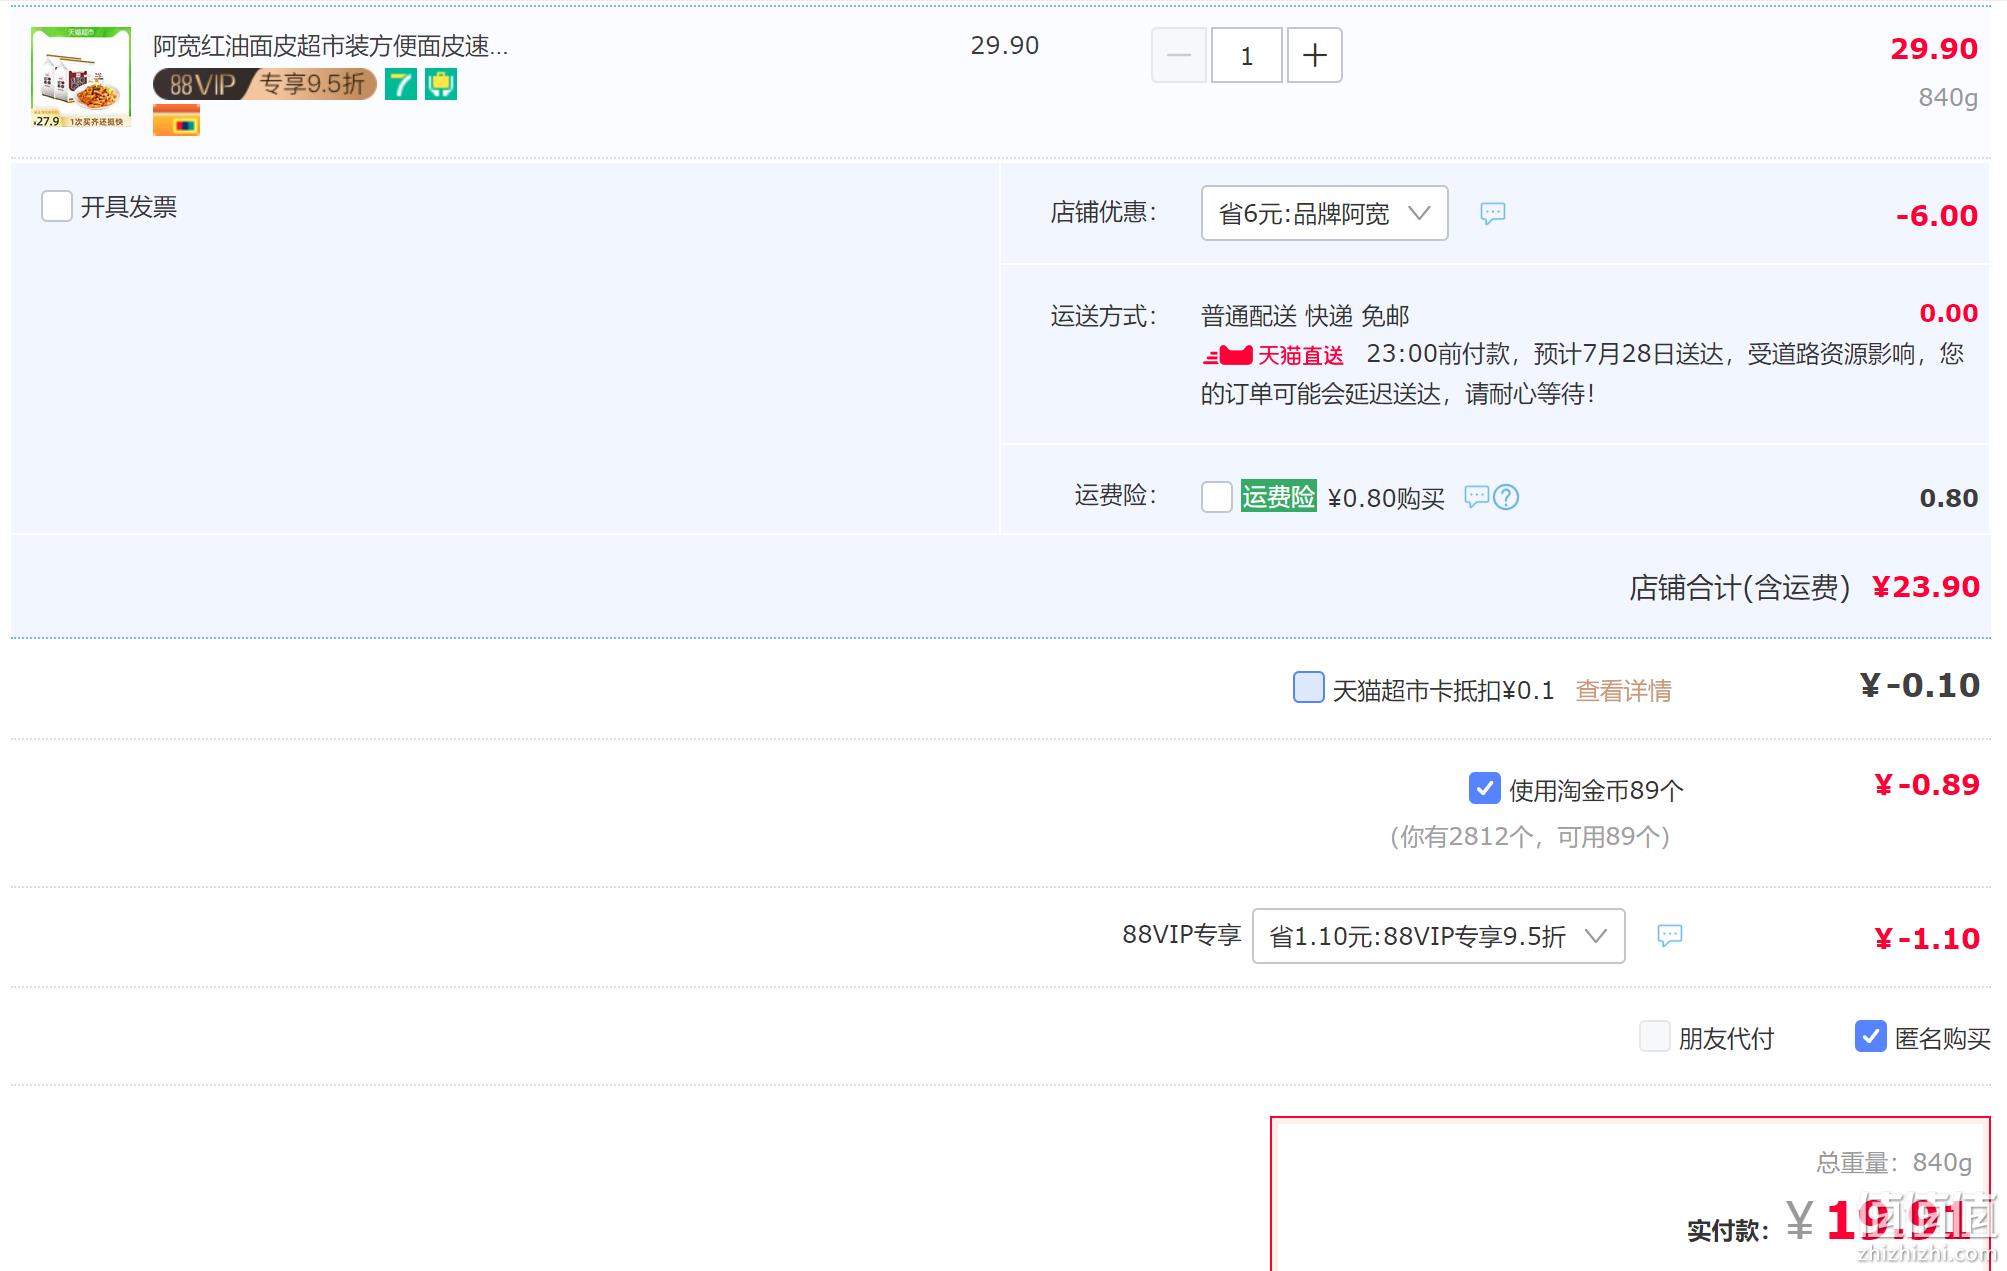
Task: Enable the 朋友代付 checkbox
Action: (1655, 1036)
